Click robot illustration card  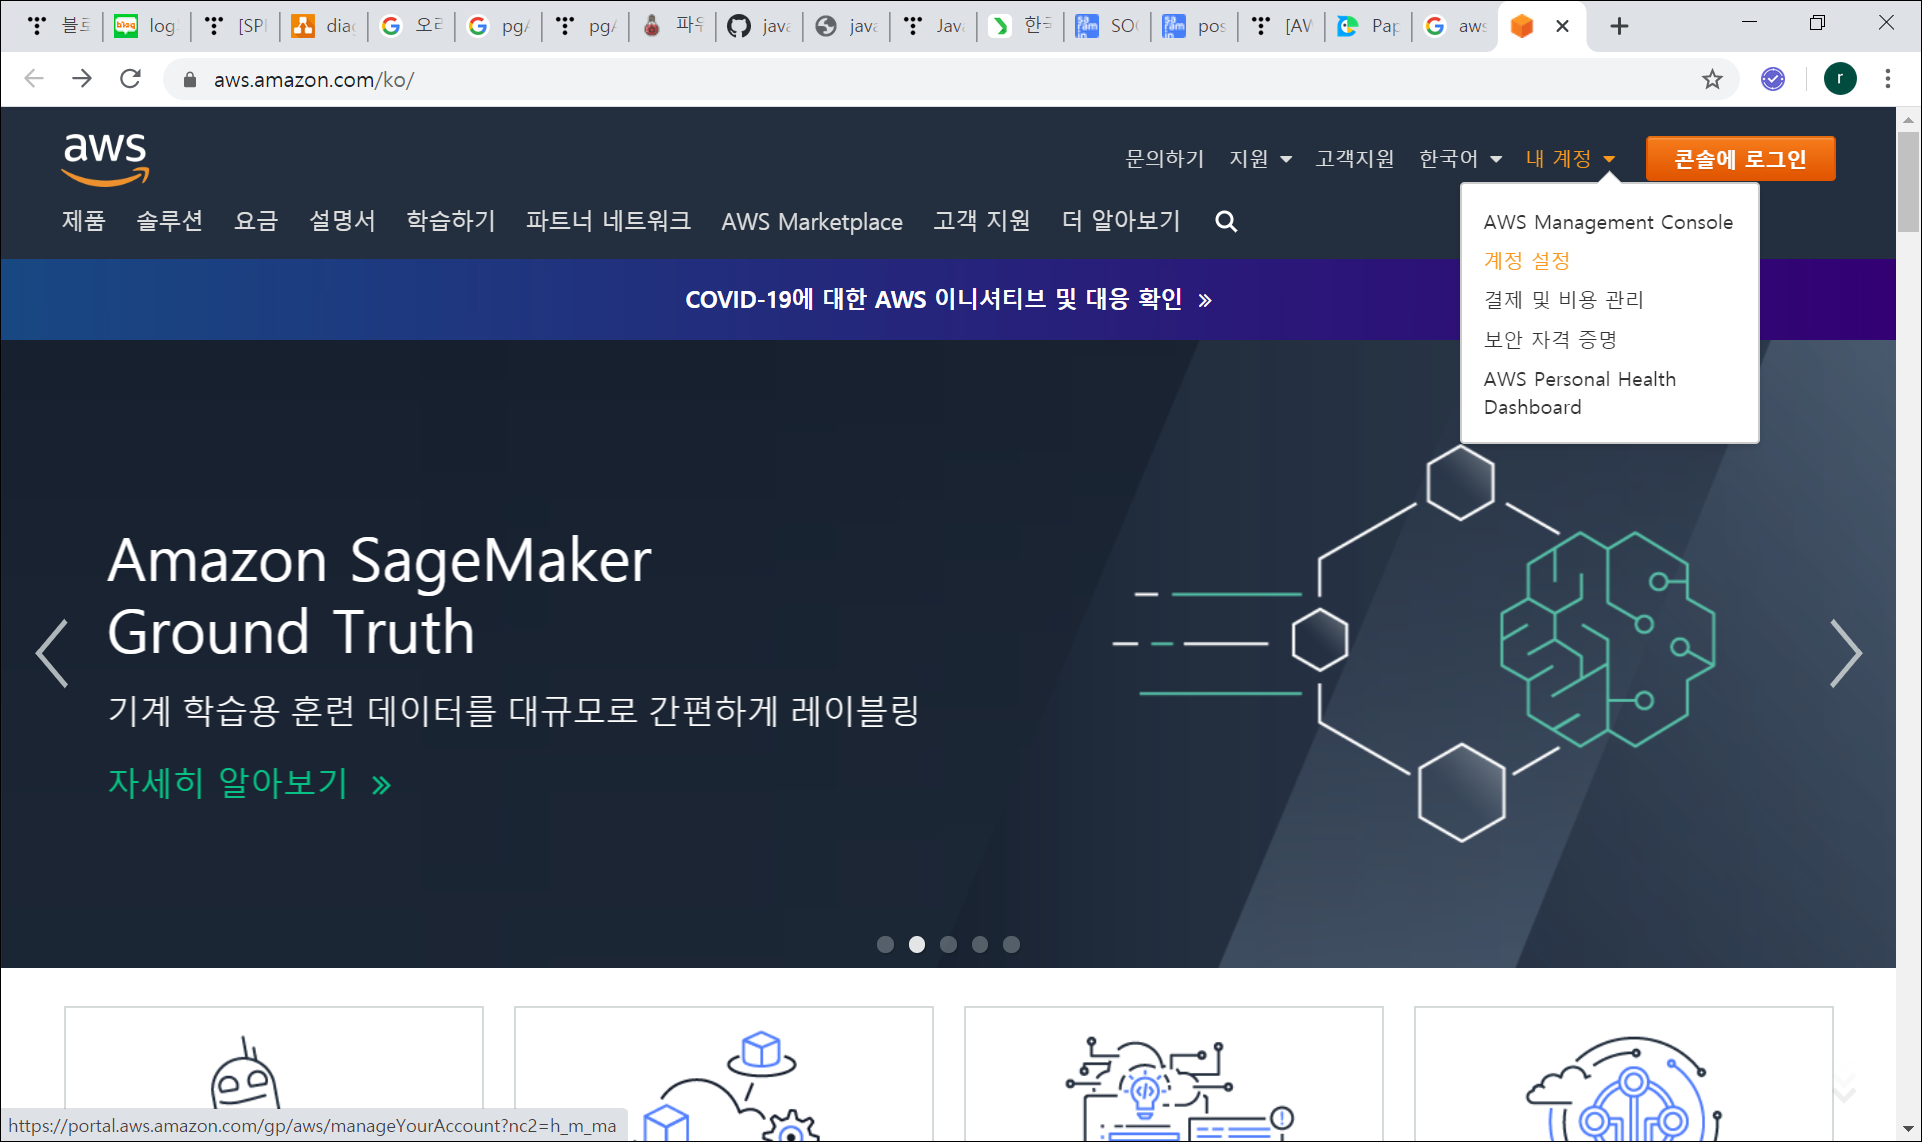click(274, 1074)
